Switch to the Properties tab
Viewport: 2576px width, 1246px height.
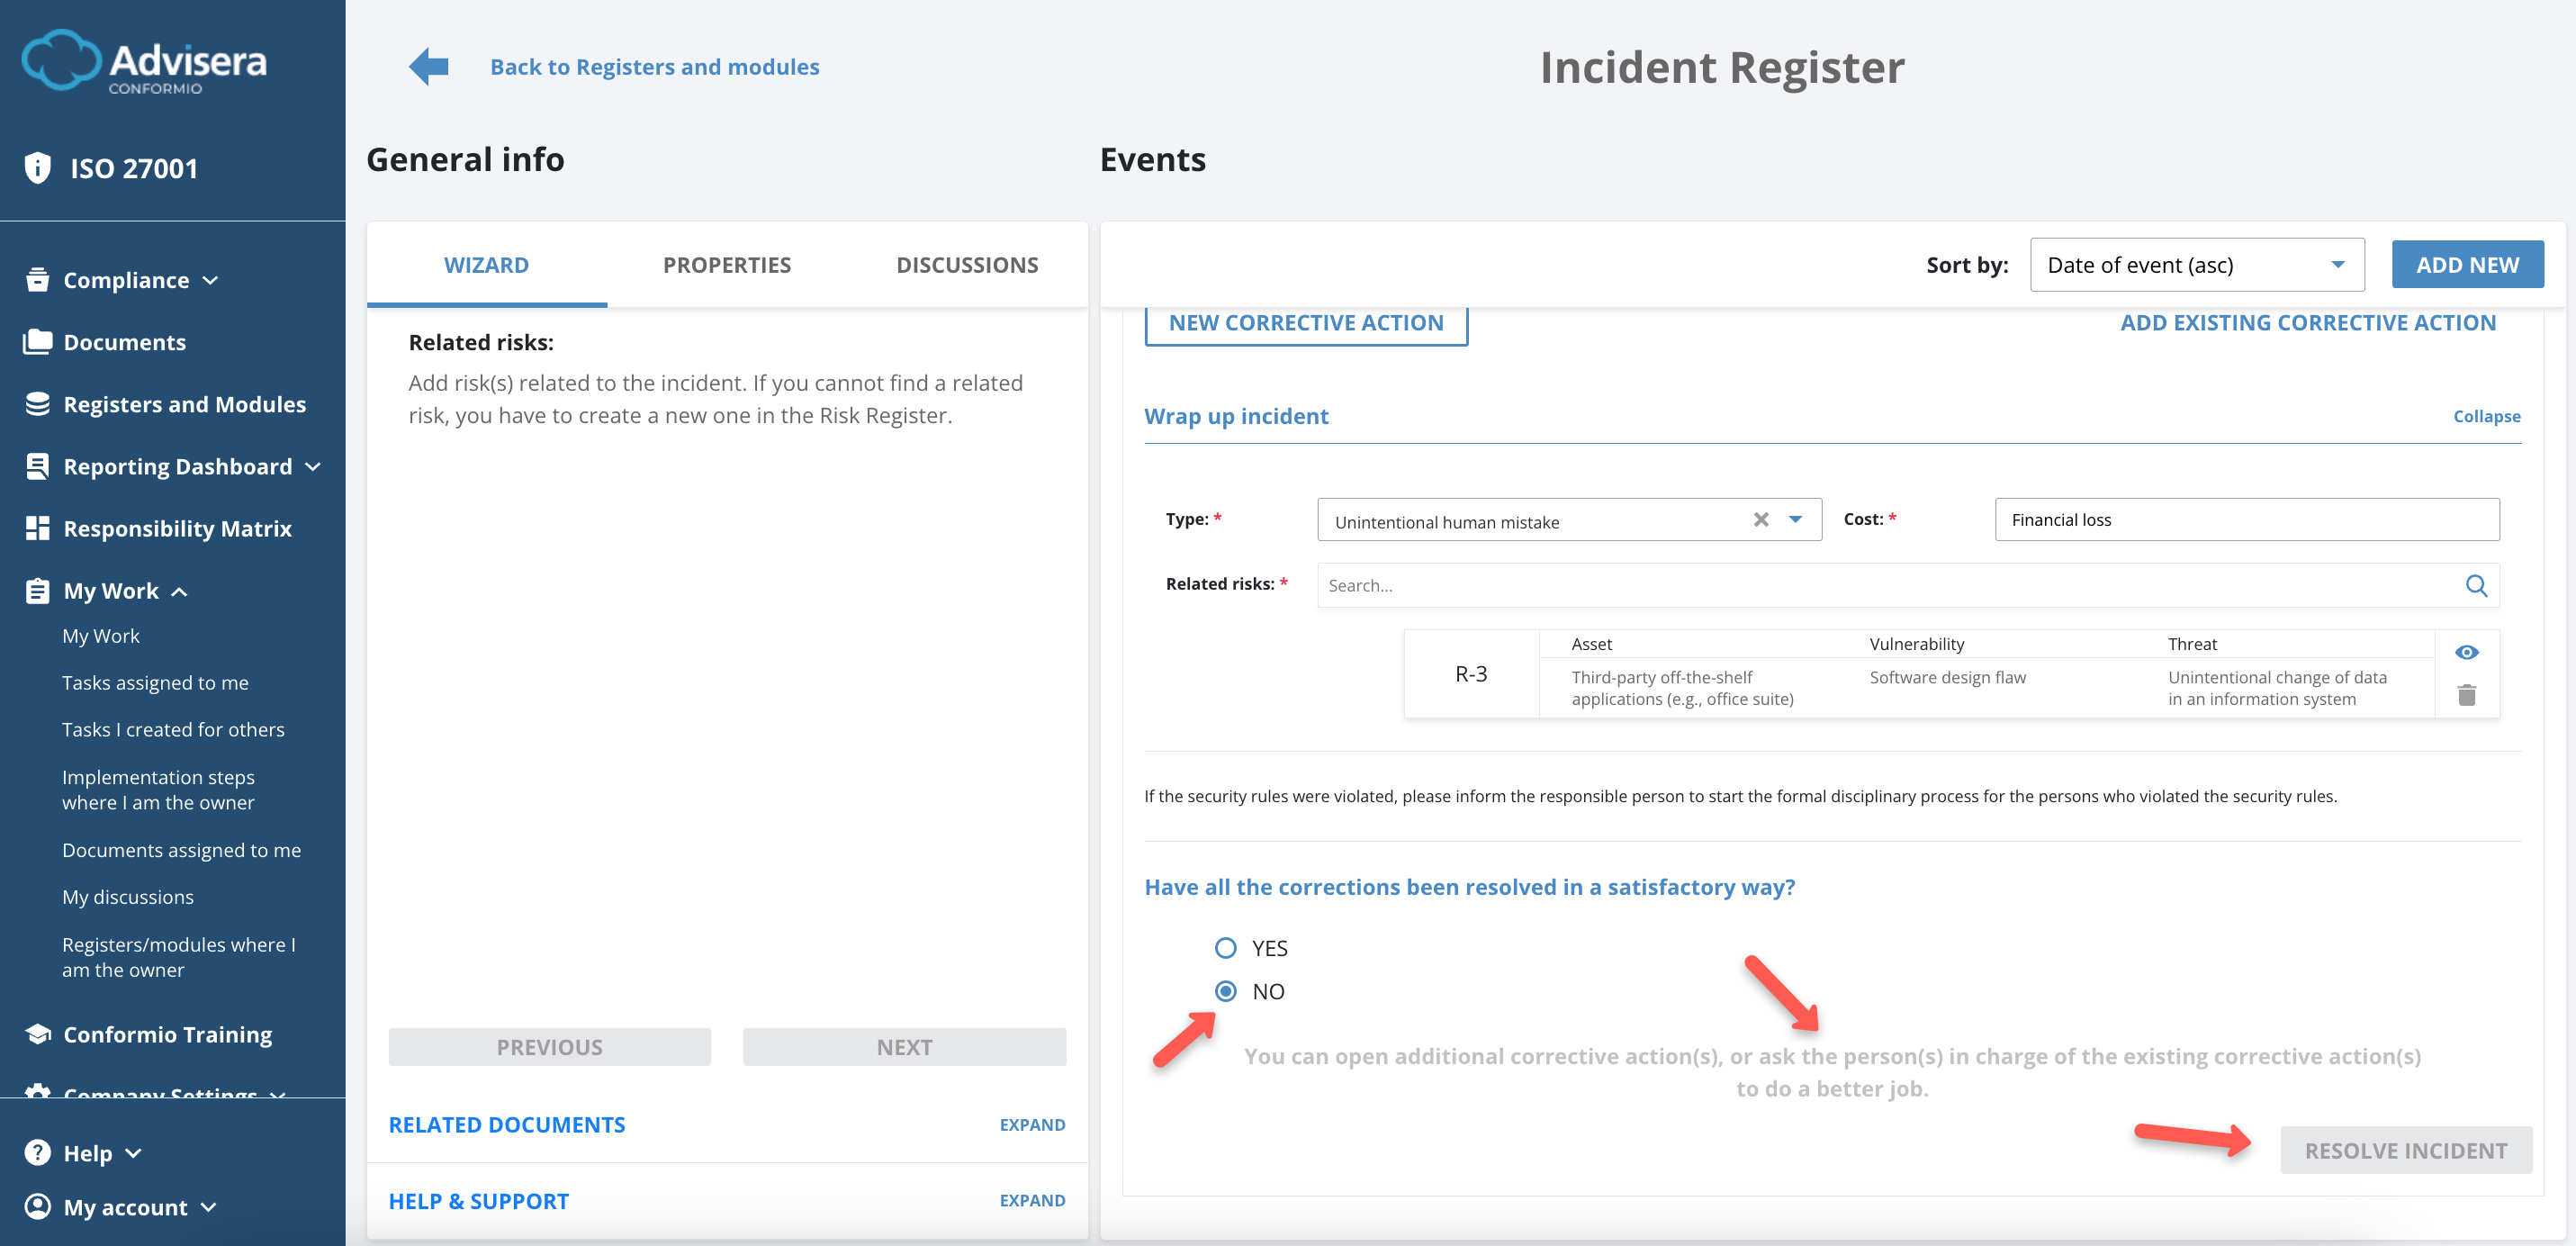click(726, 264)
